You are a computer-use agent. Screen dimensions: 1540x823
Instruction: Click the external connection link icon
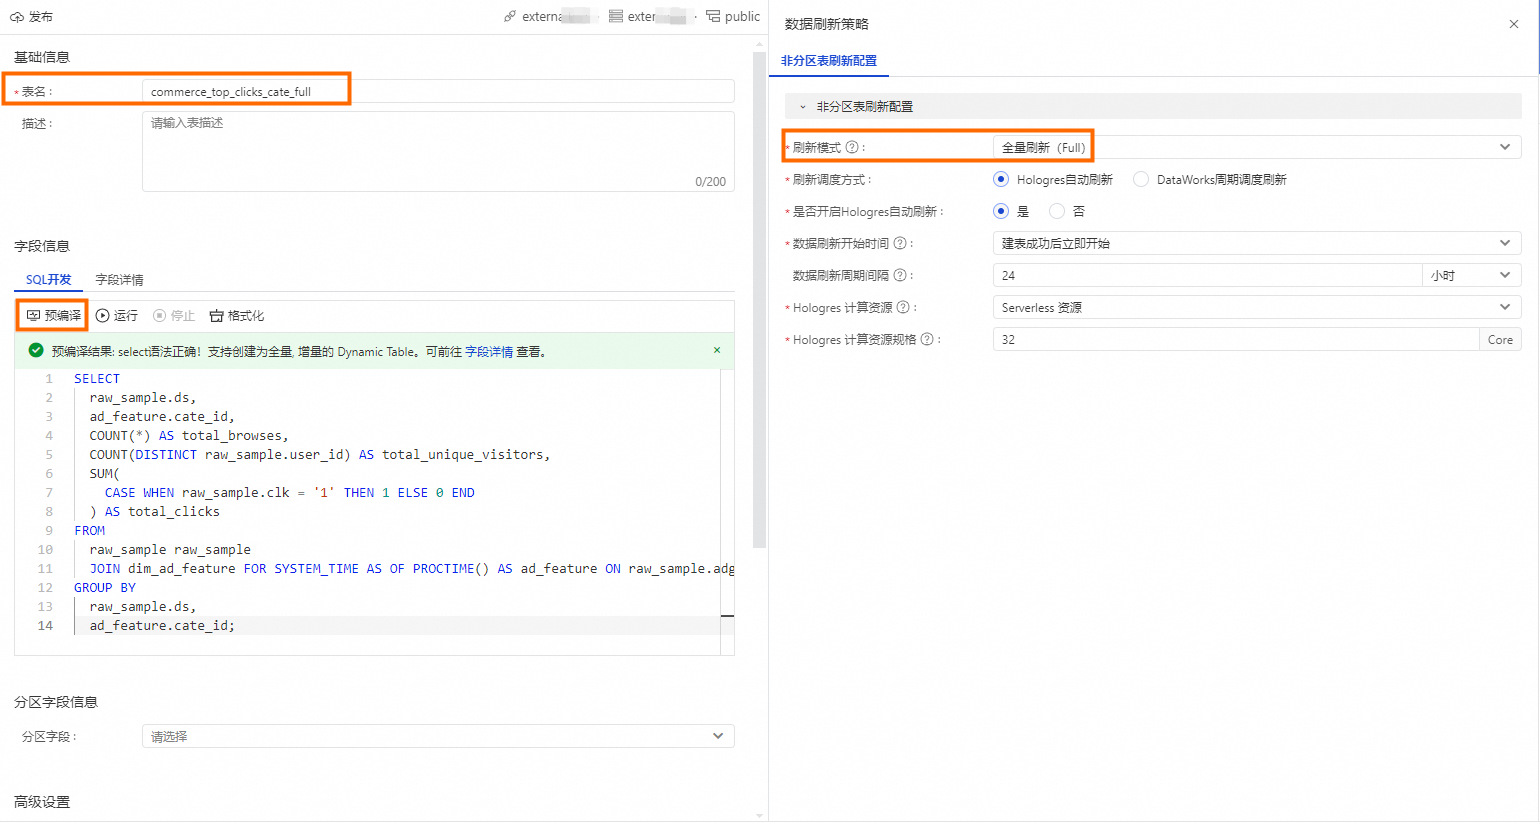pos(510,16)
